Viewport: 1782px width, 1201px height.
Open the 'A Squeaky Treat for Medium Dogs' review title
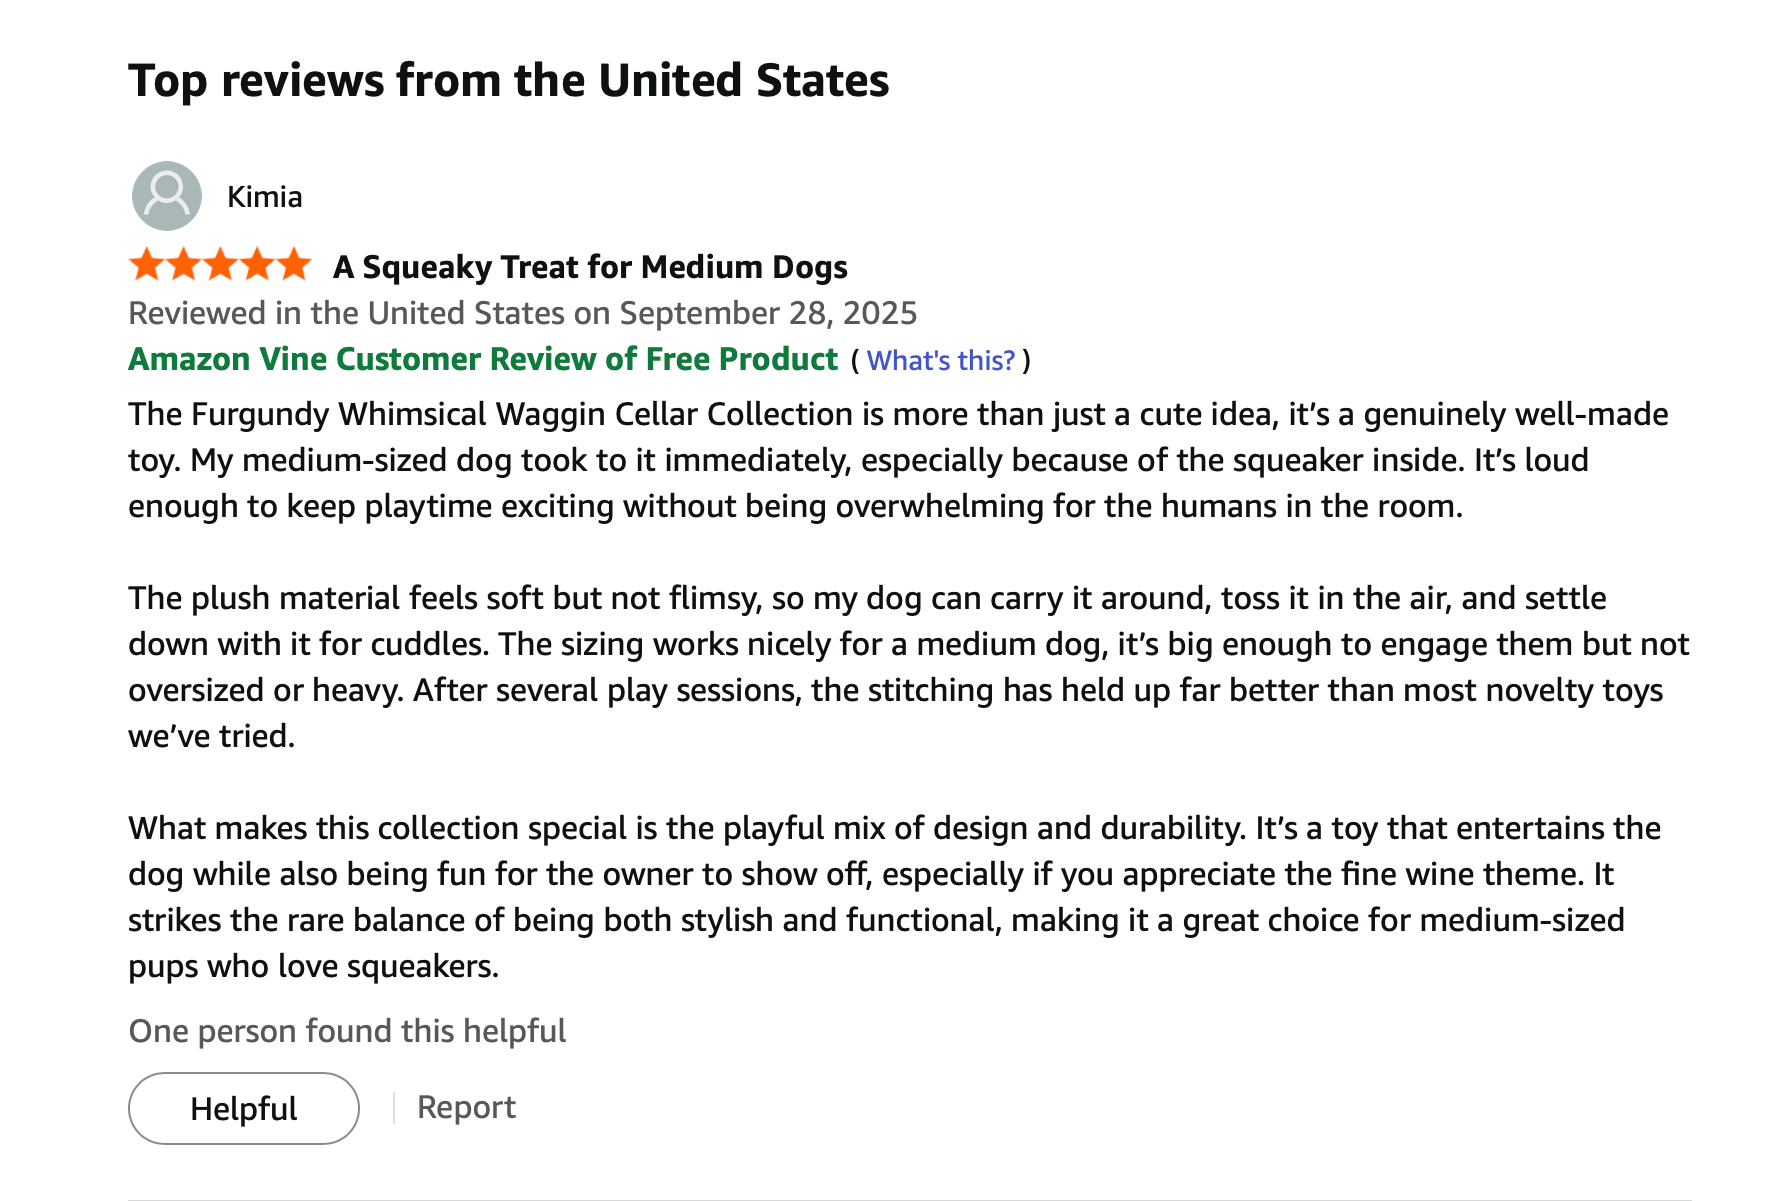(590, 267)
